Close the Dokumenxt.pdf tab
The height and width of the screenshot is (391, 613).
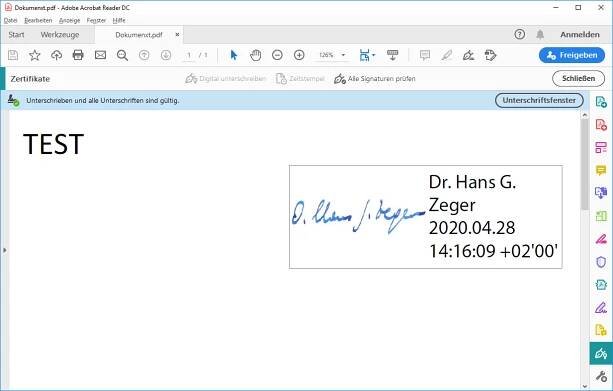click(x=177, y=34)
